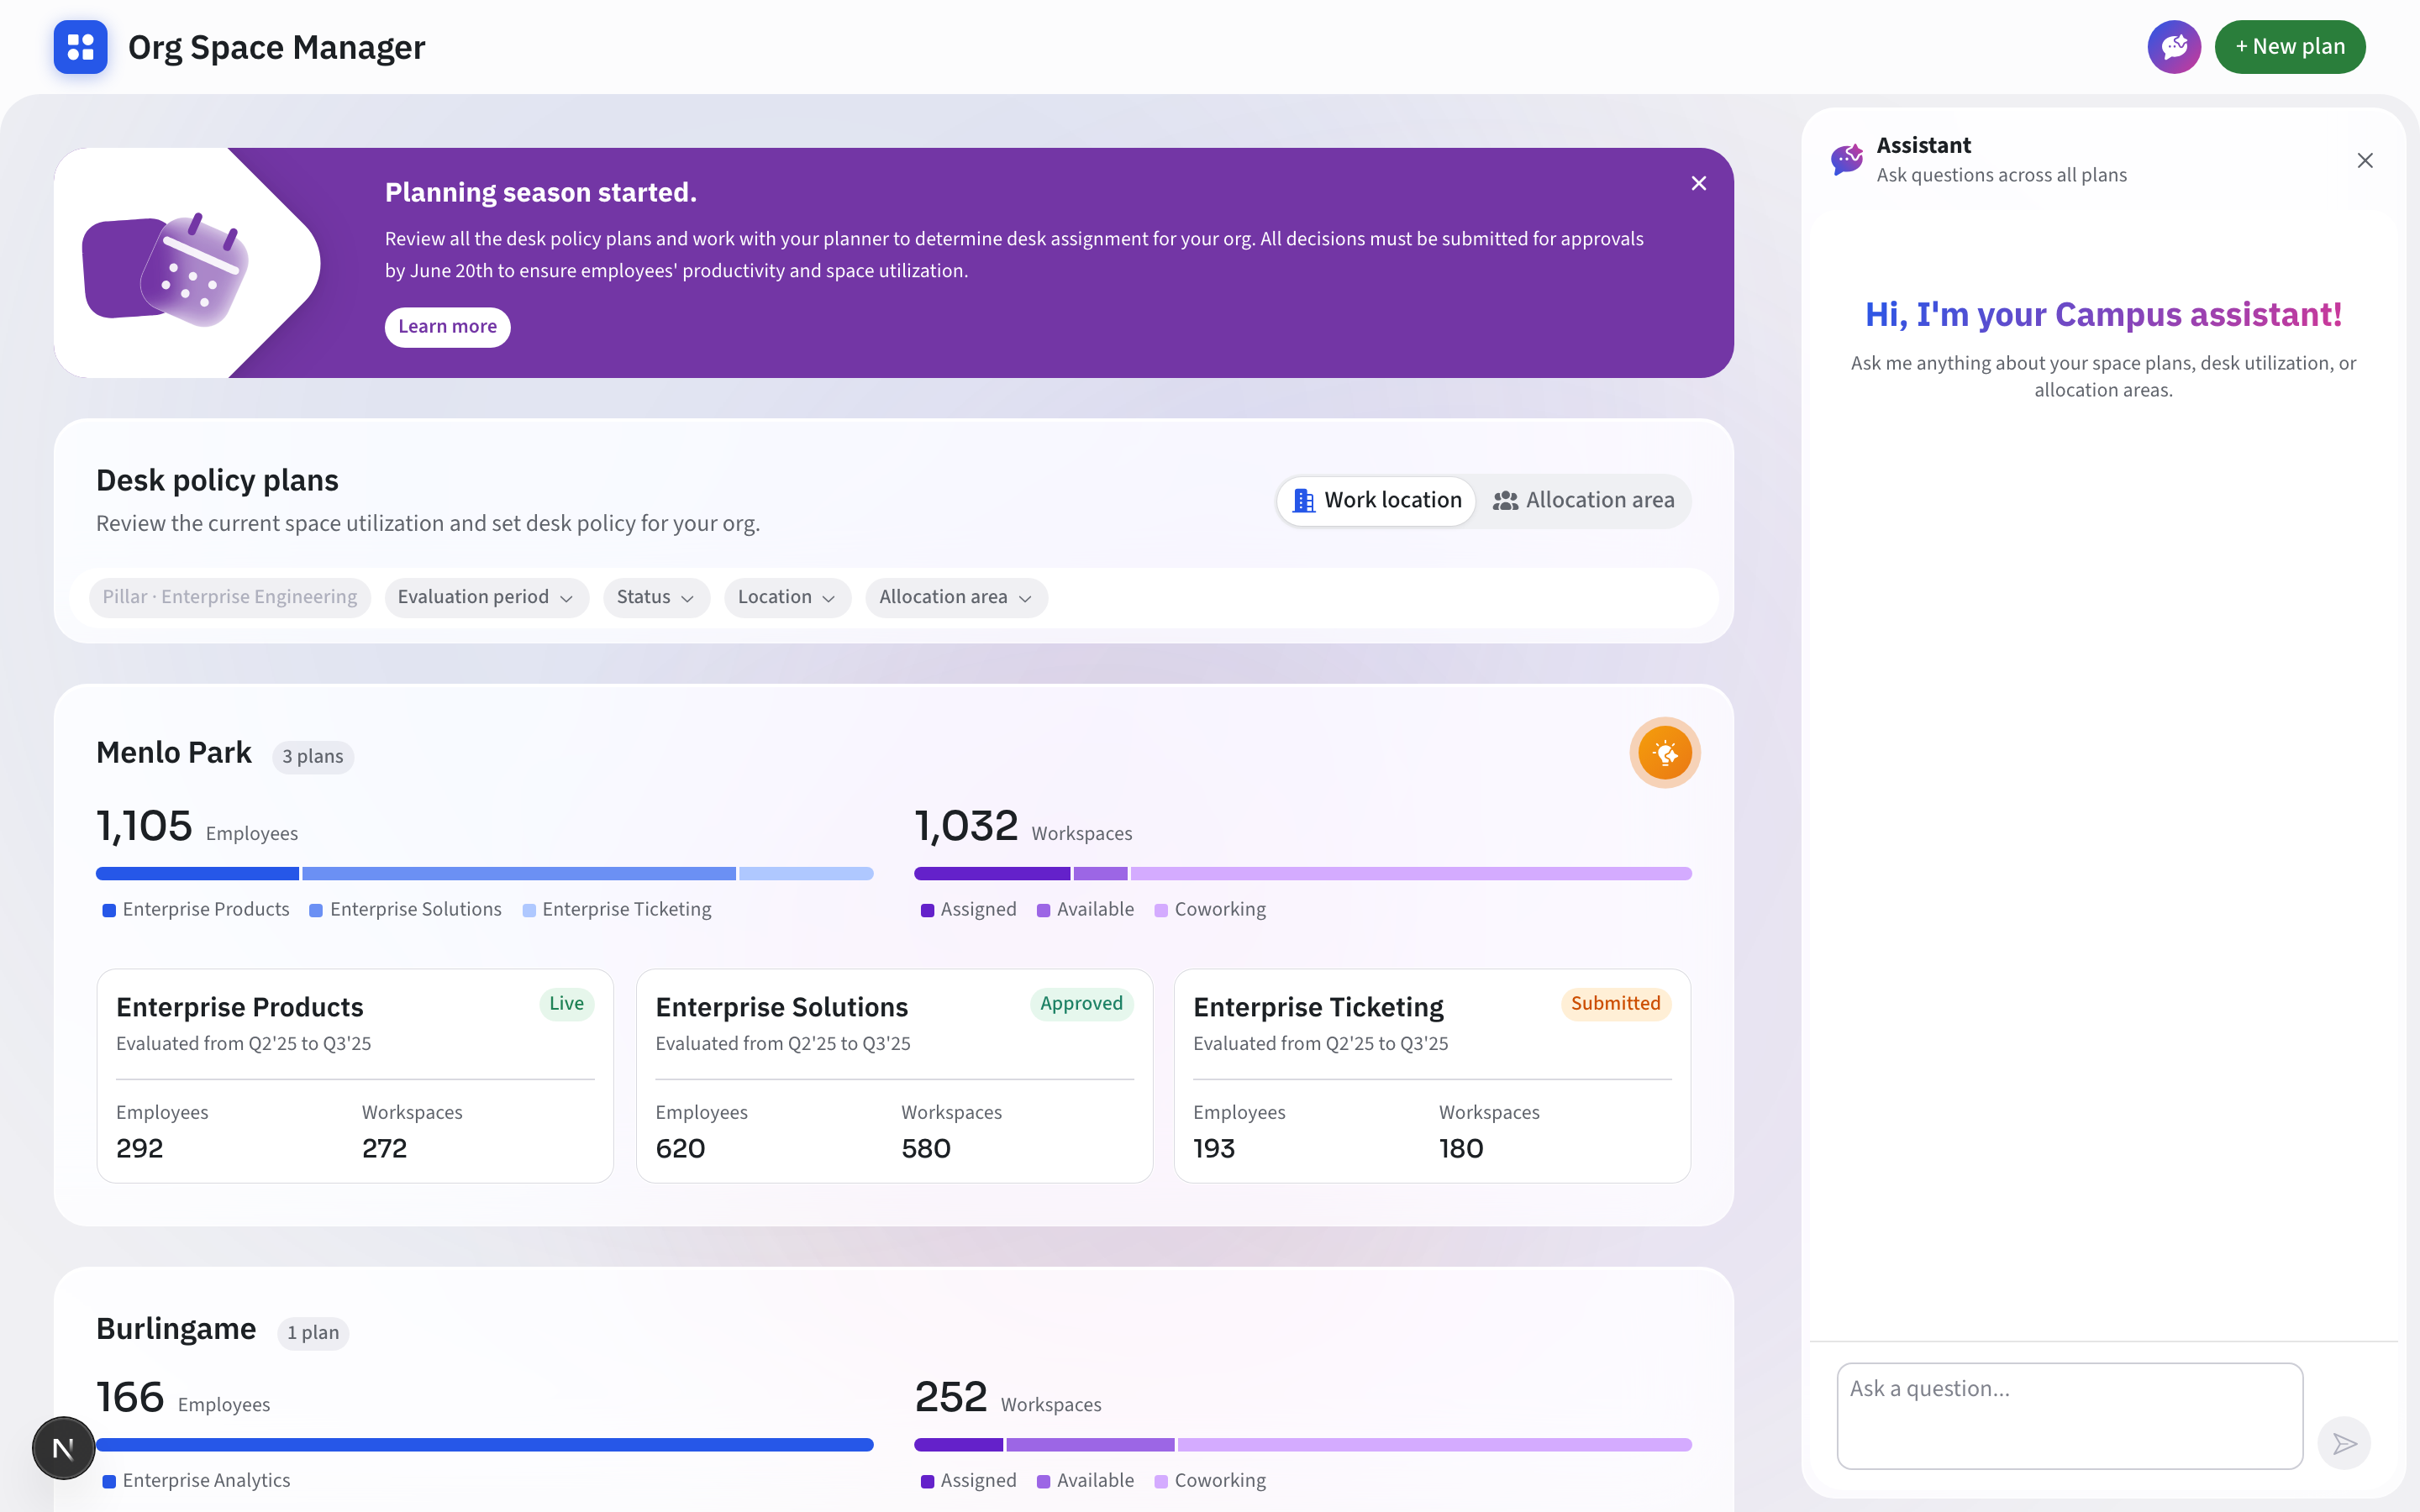Click Menlo Park 1,105 Employees total
2420x1512 pixels.
coord(197,826)
